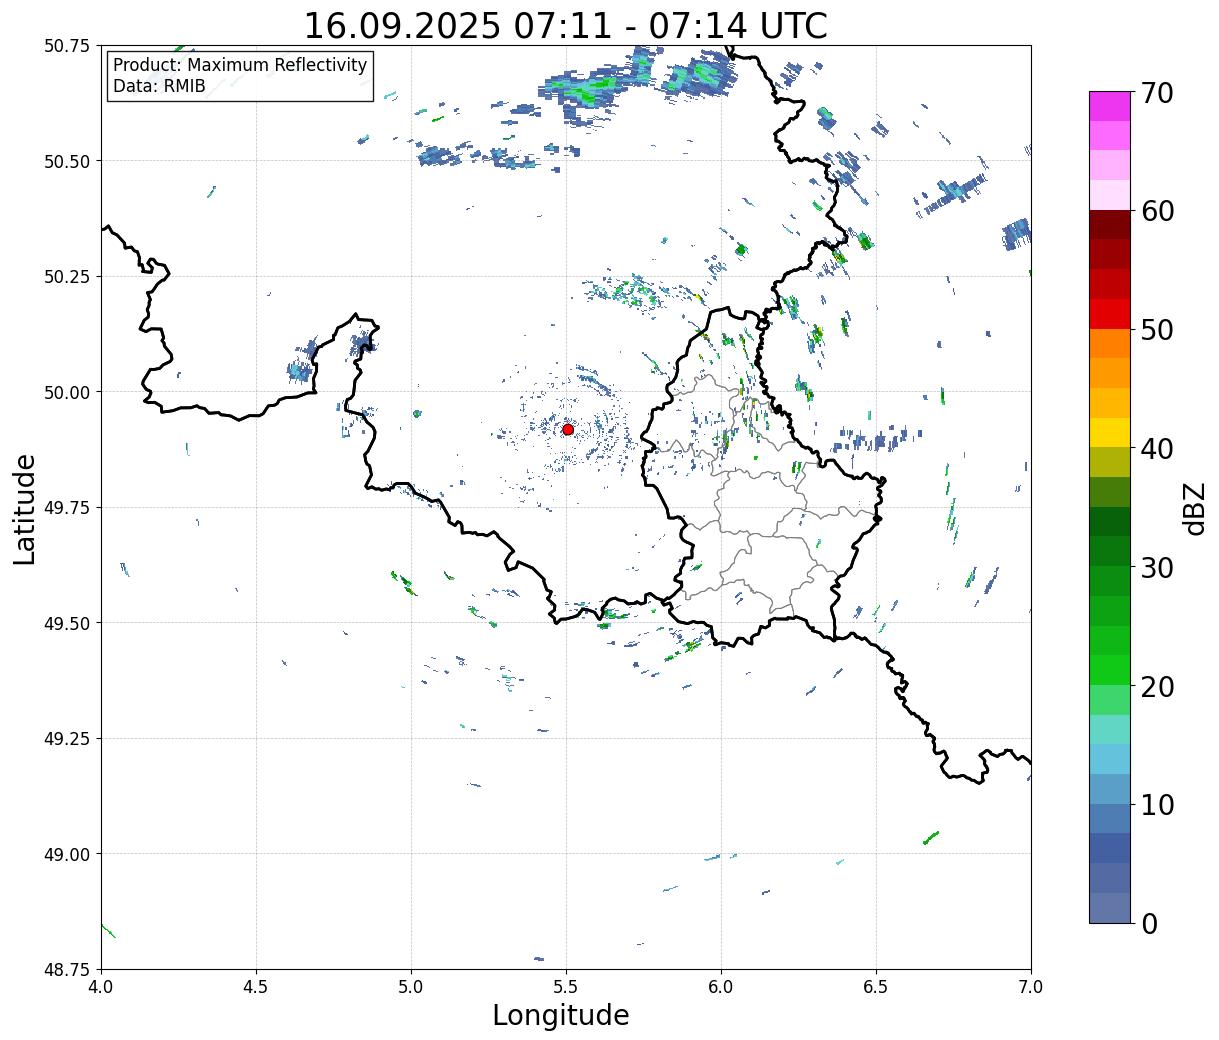This screenshot has width=1219, height=1040.
Task: Click the 50 tick on colorbar
Action: coord(1156,330)
